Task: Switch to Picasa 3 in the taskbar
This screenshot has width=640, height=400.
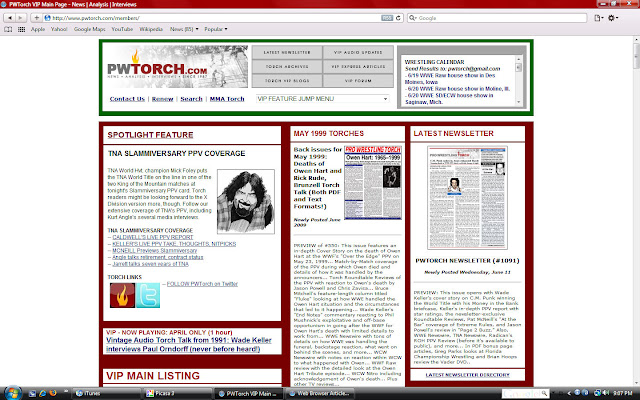Action: coord(178,393)
